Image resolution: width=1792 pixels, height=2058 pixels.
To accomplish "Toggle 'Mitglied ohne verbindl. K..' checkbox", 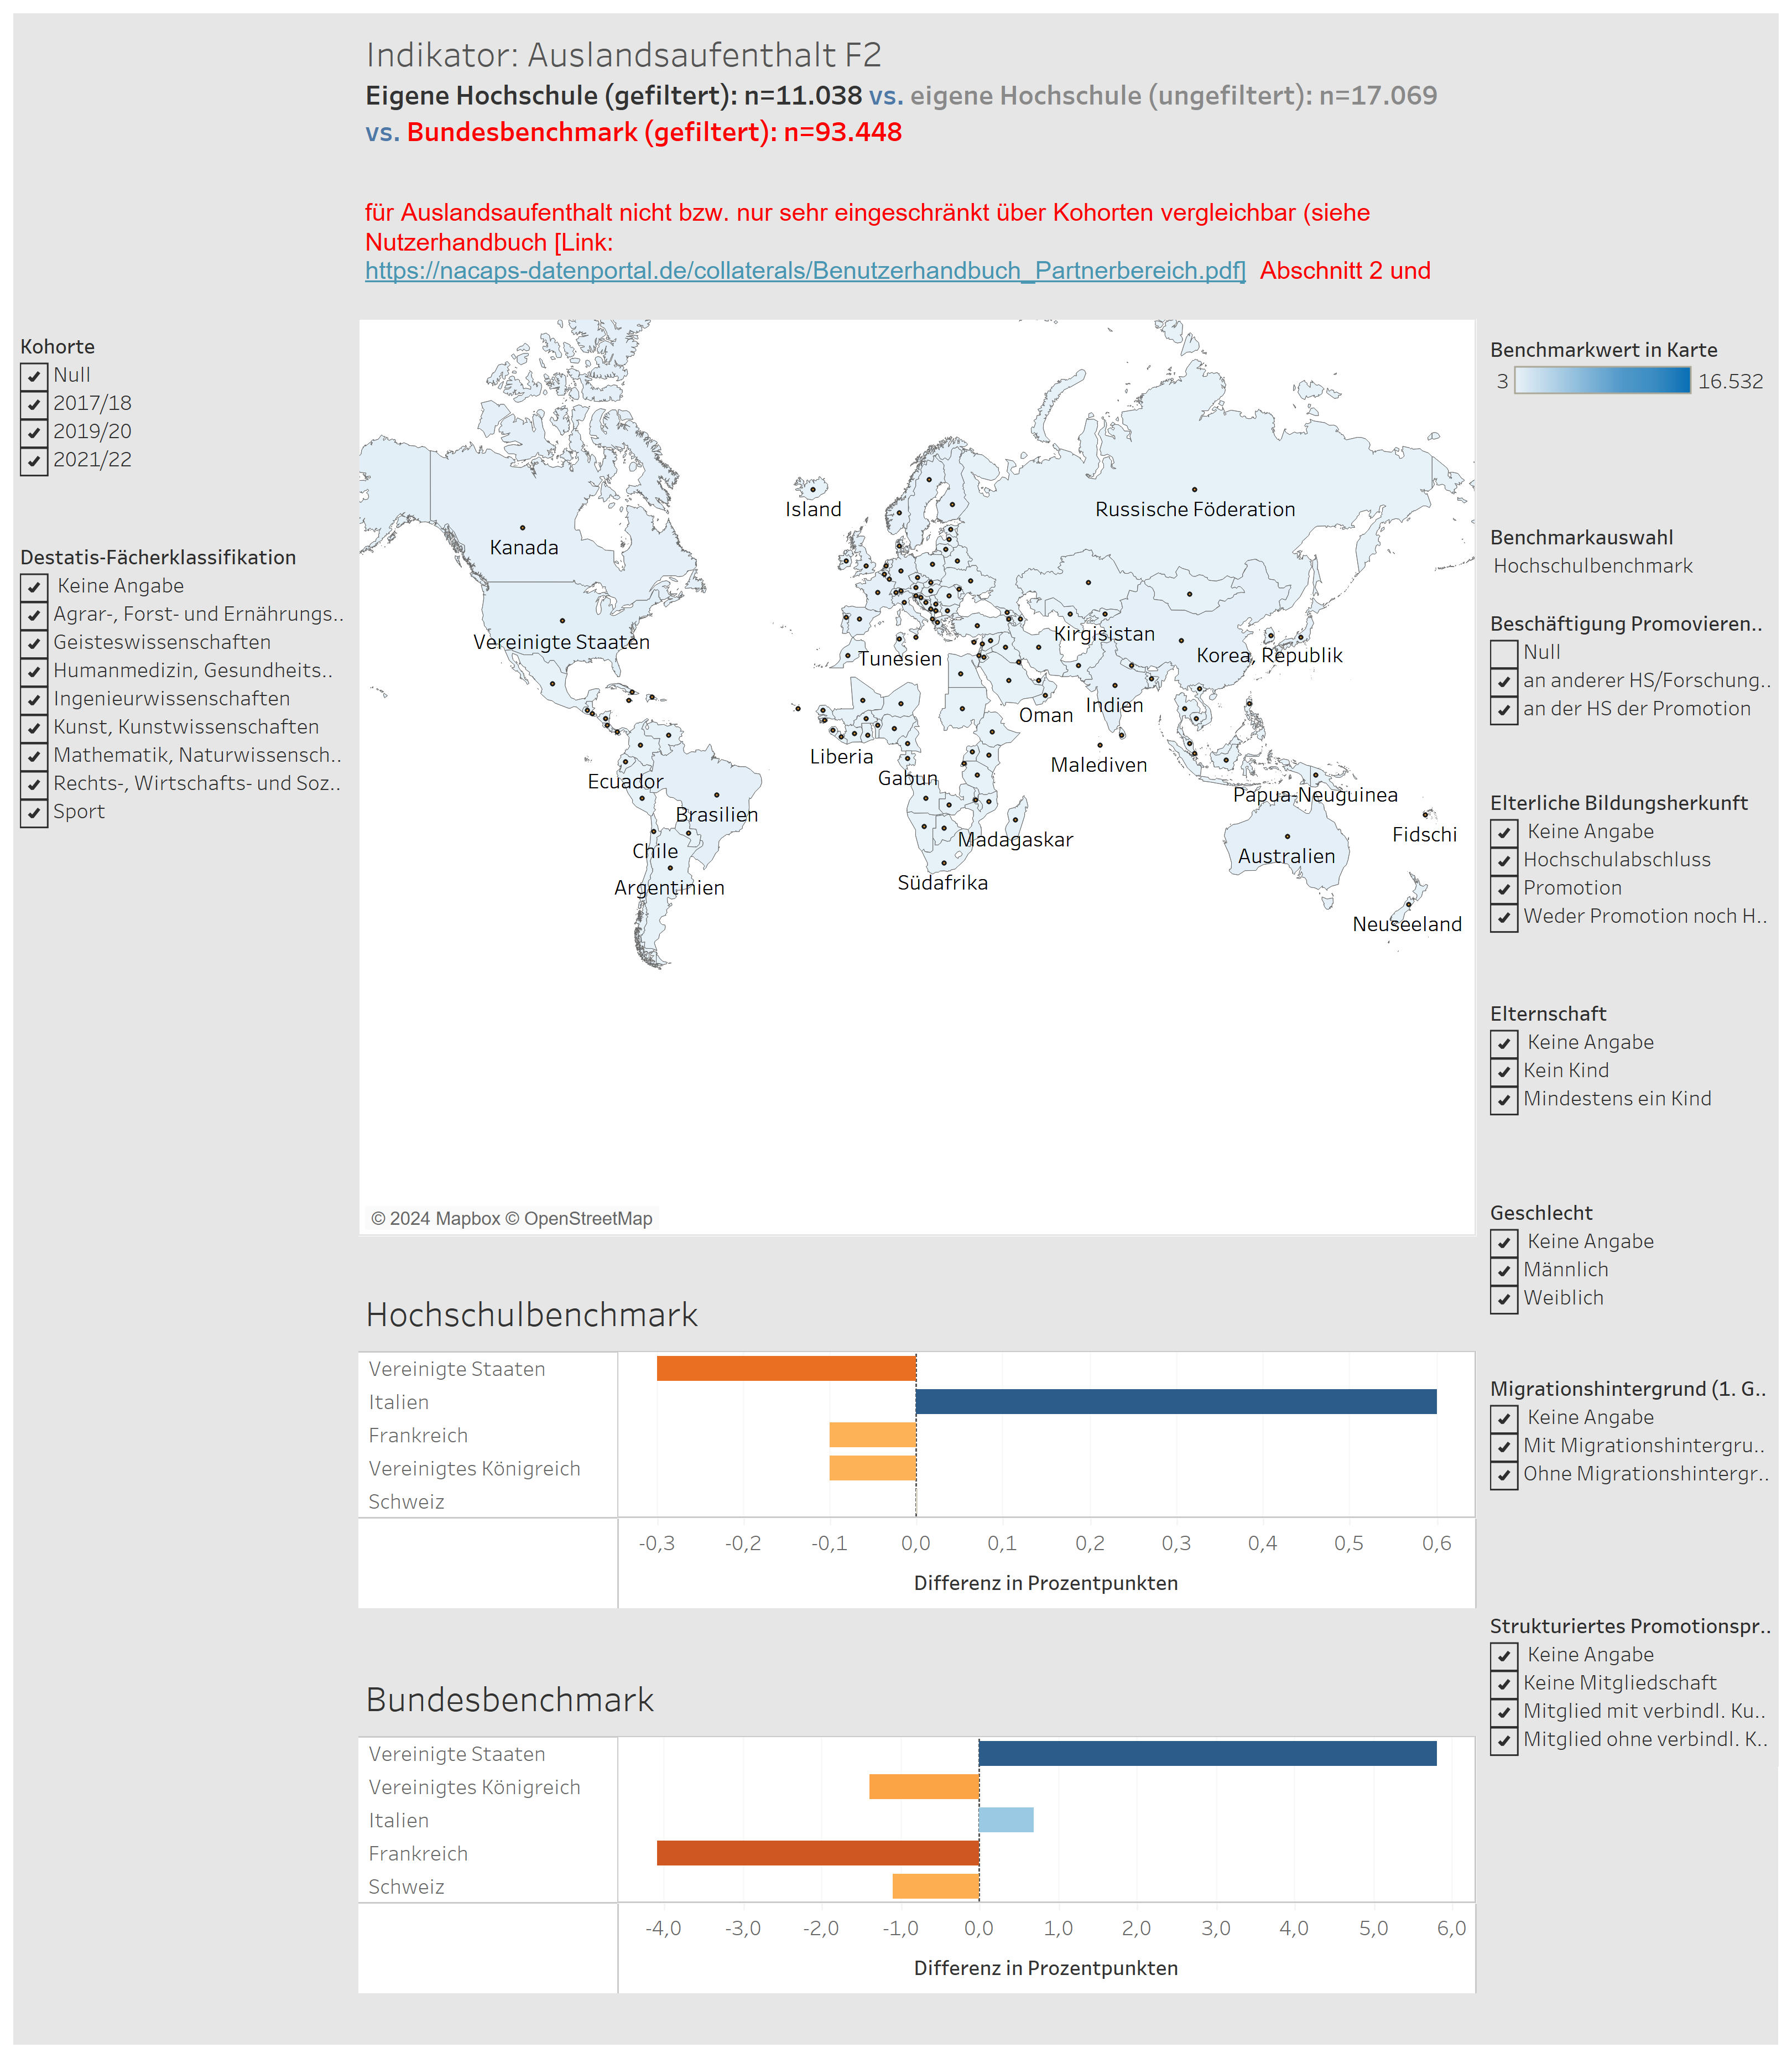I will point(1504,1740).
